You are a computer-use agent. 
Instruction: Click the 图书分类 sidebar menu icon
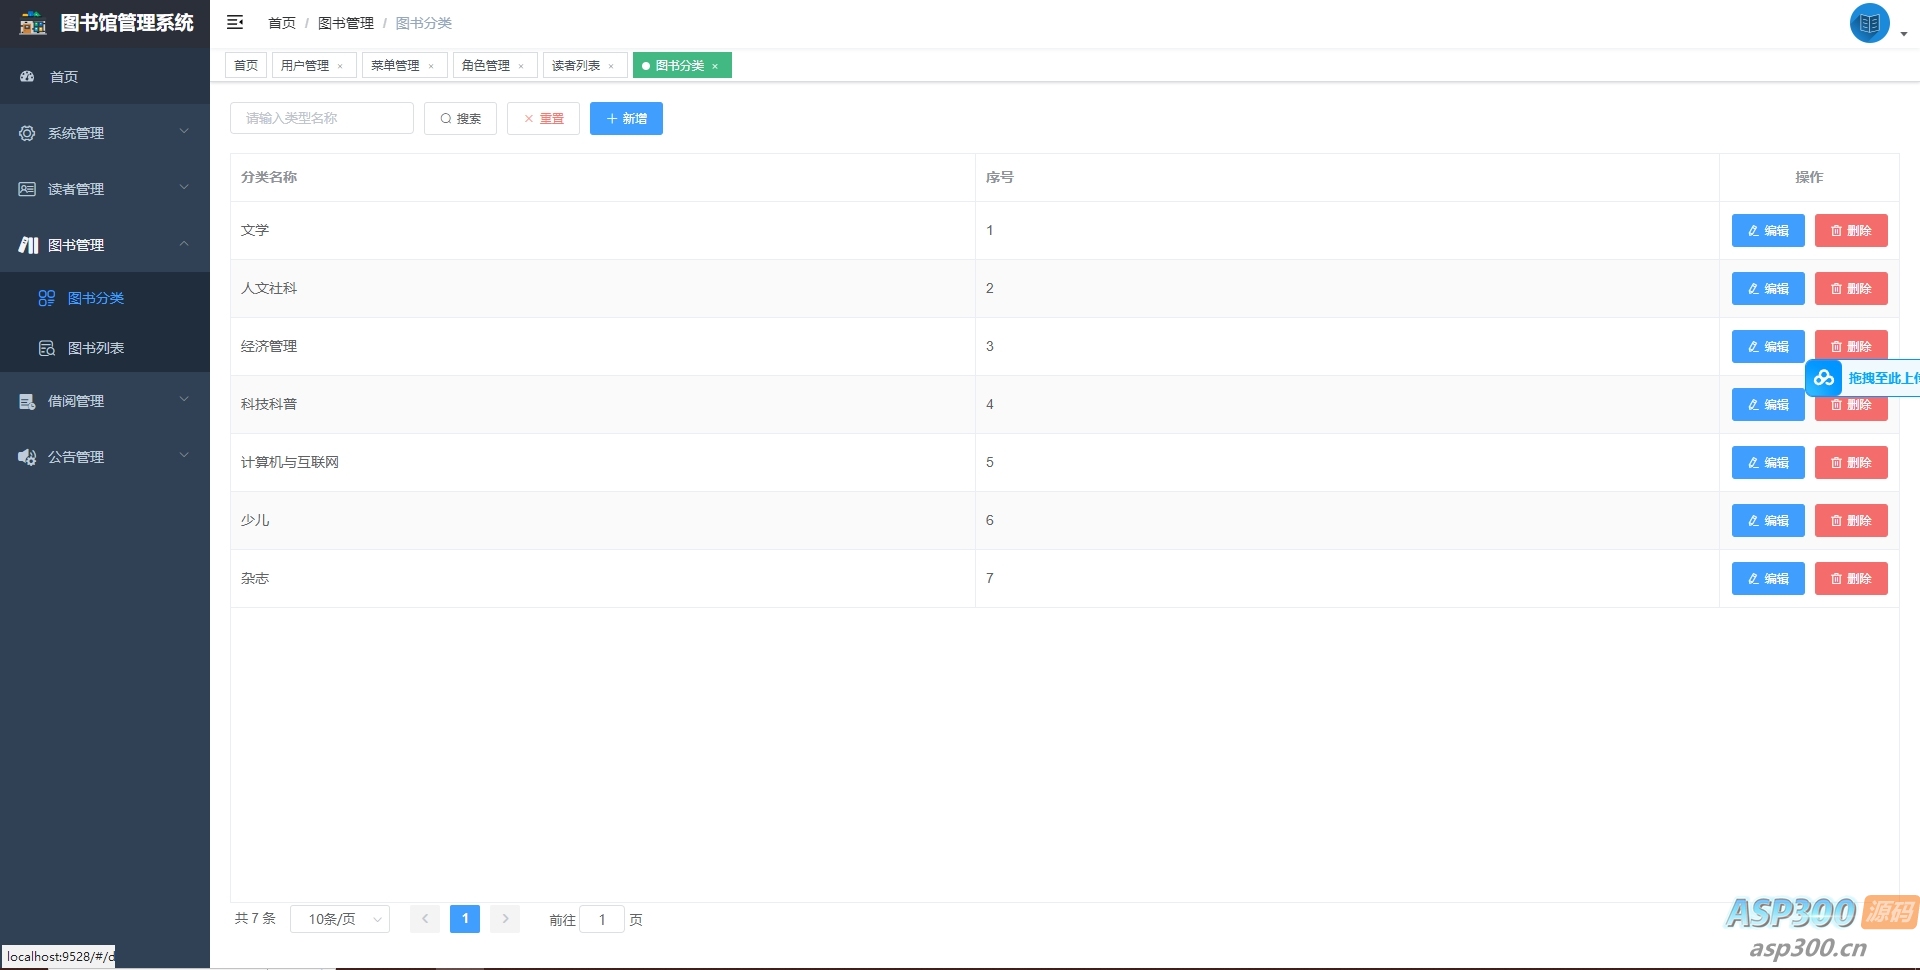point(46,298)
